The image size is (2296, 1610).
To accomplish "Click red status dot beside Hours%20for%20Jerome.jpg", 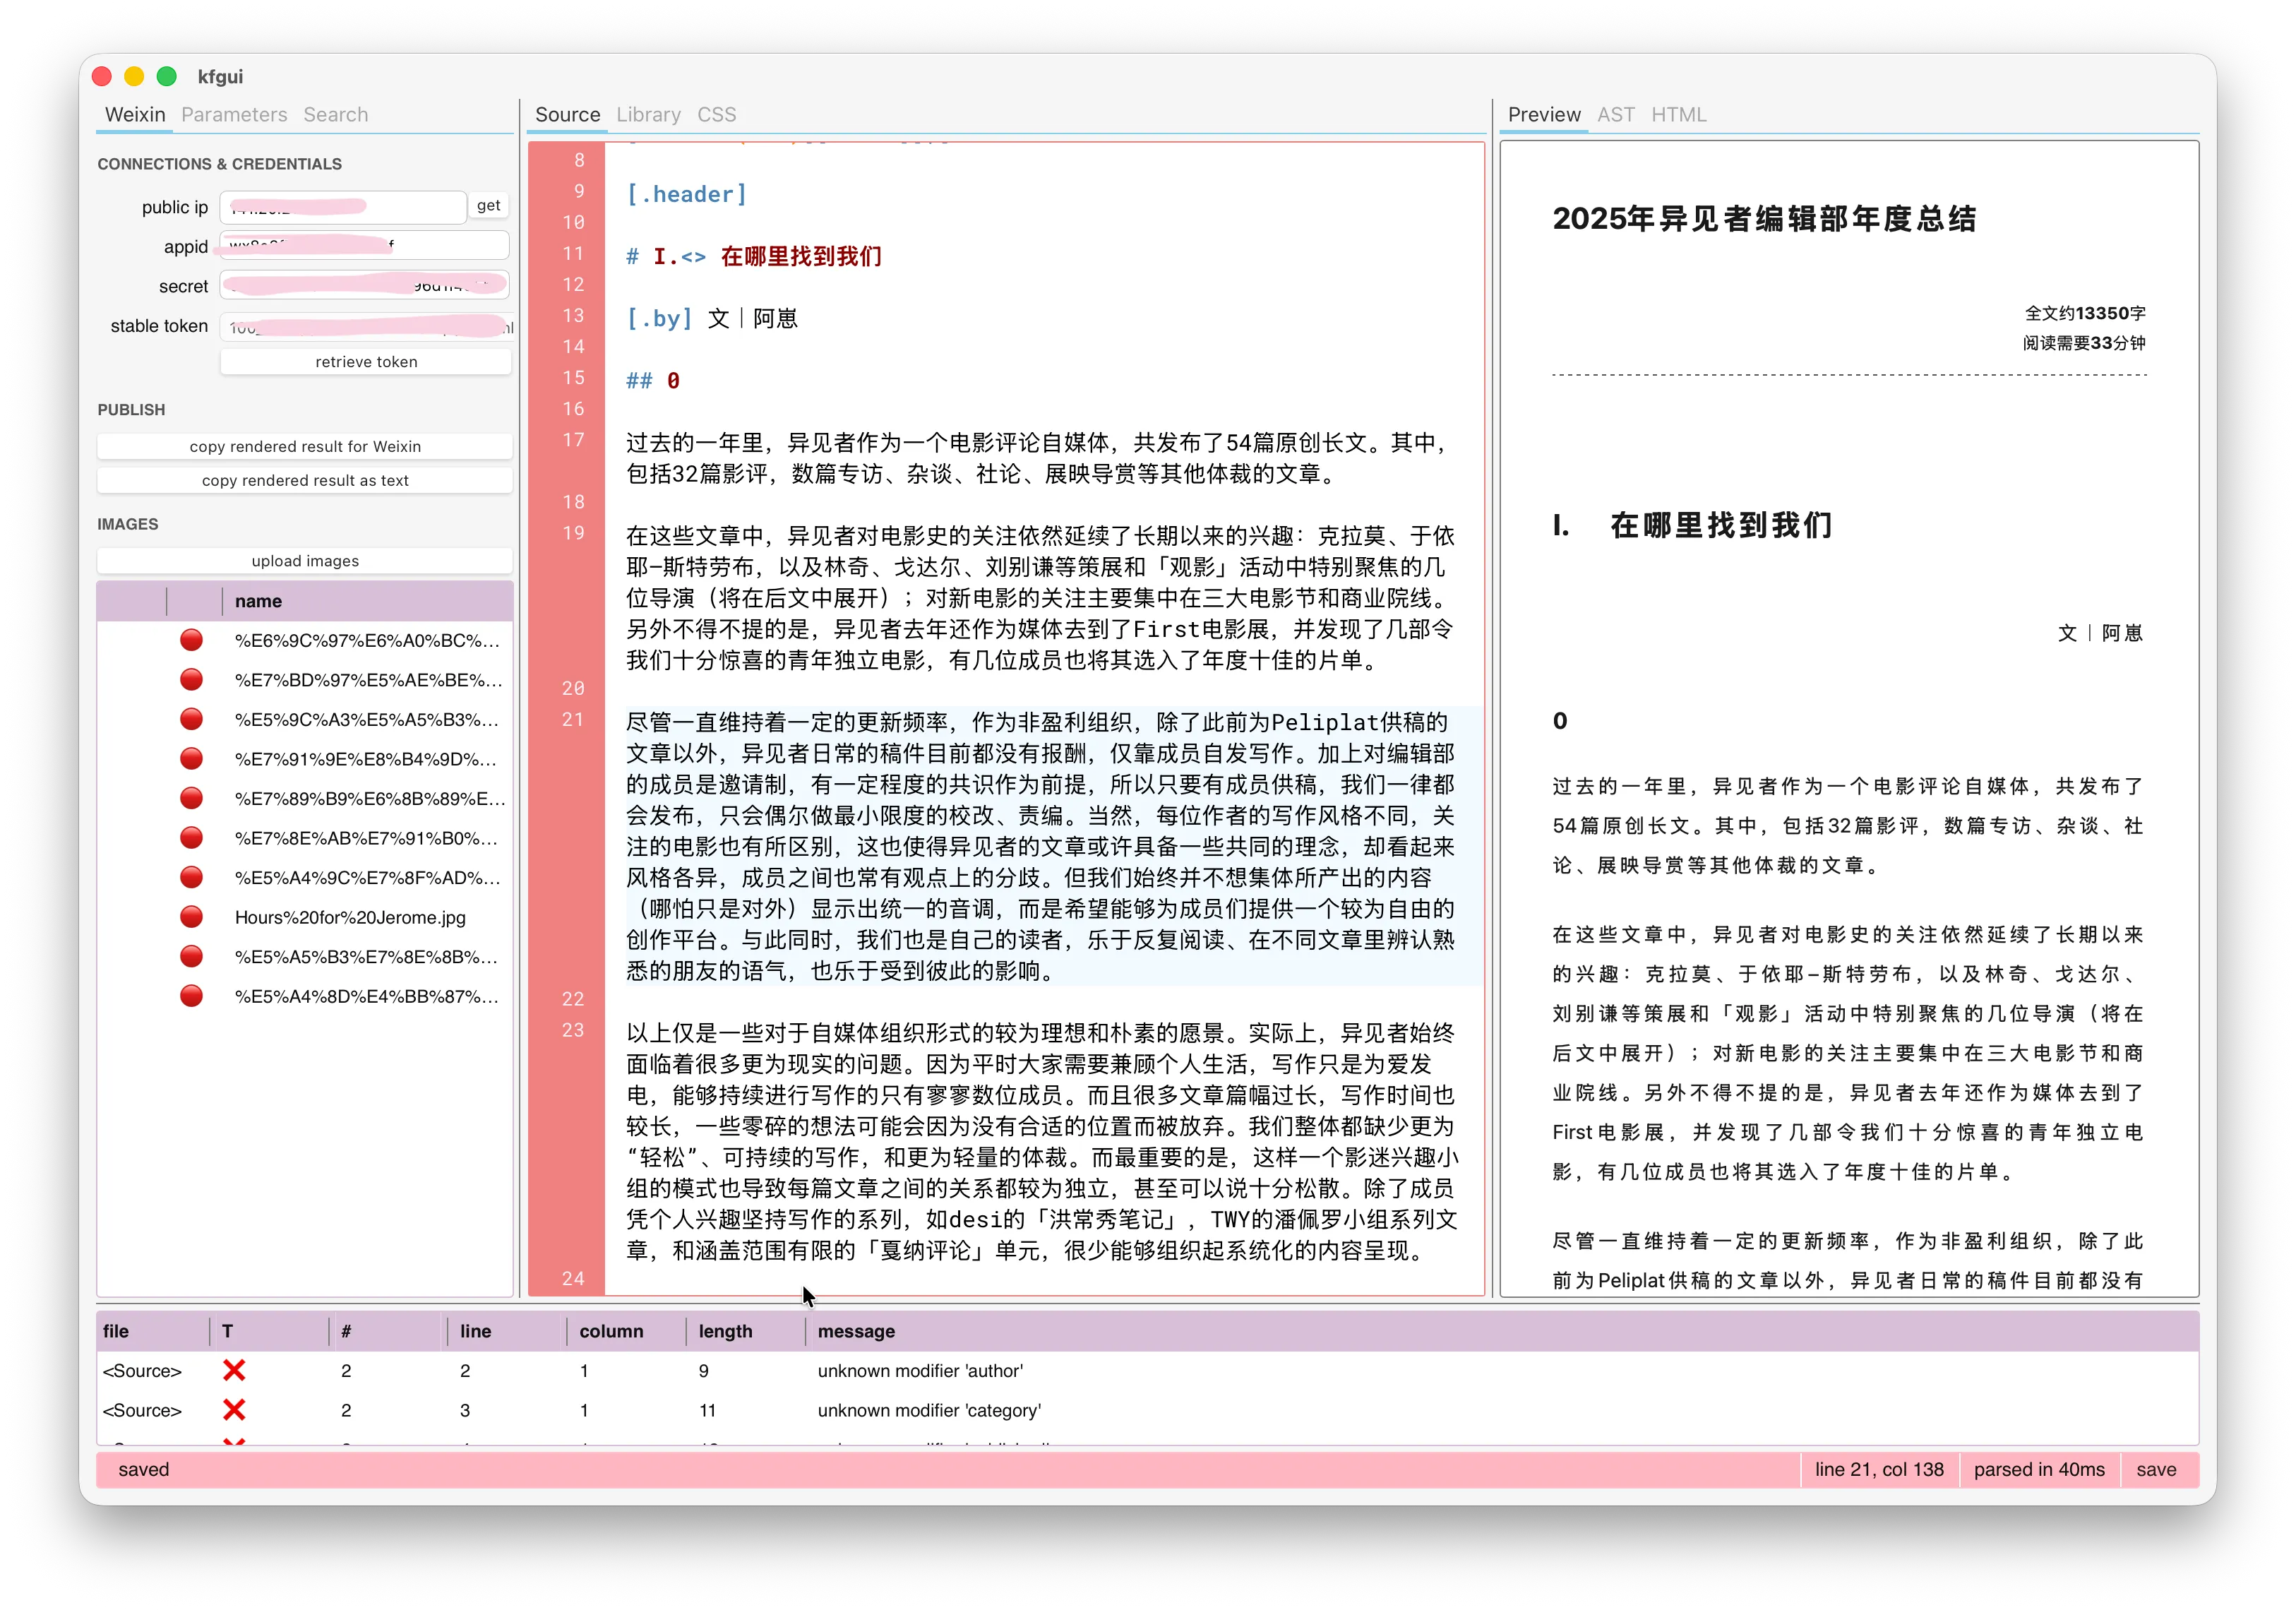I will click(x=191, y=917).
